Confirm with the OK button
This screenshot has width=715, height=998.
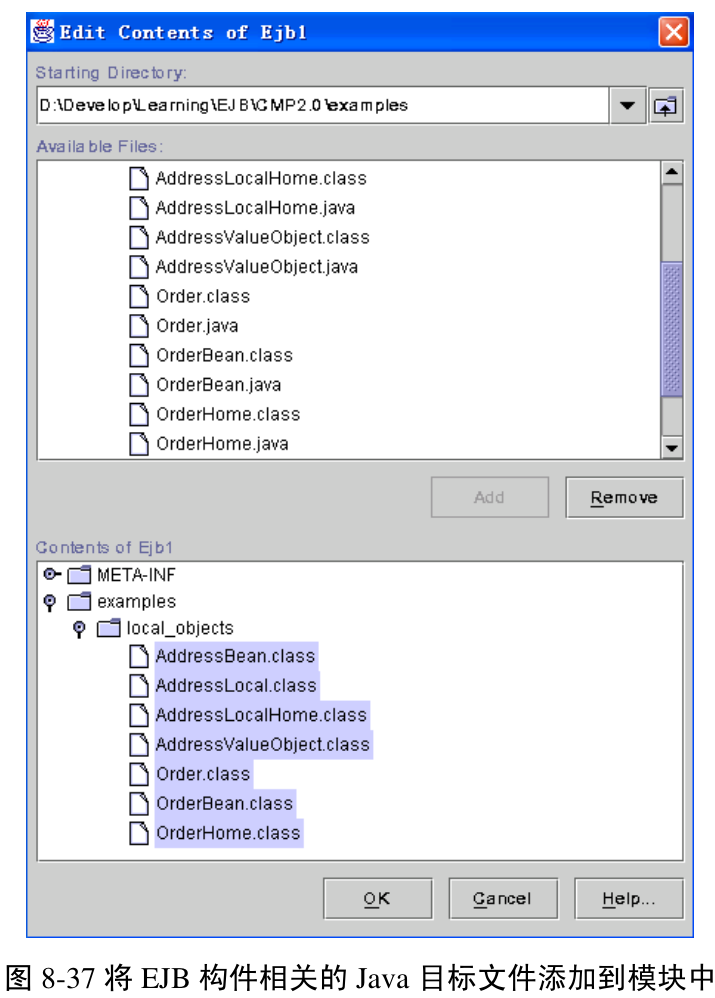(378, 899)
